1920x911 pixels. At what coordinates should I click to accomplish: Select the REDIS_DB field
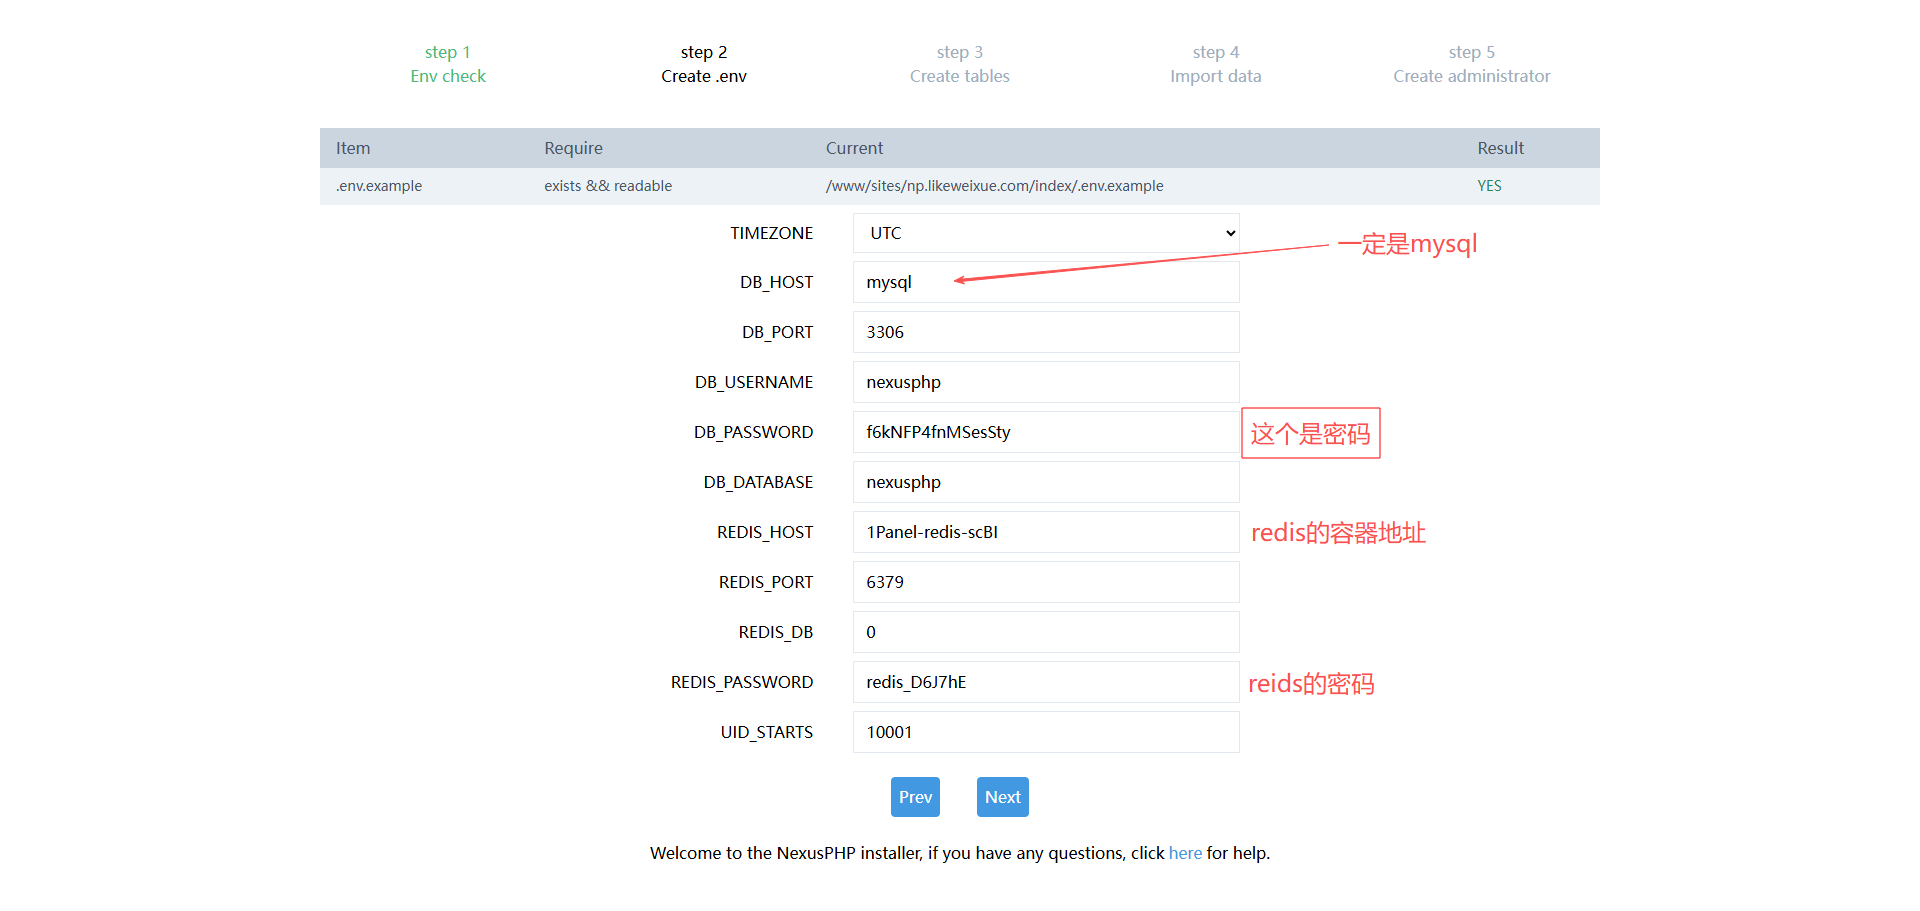point(1045,632)
